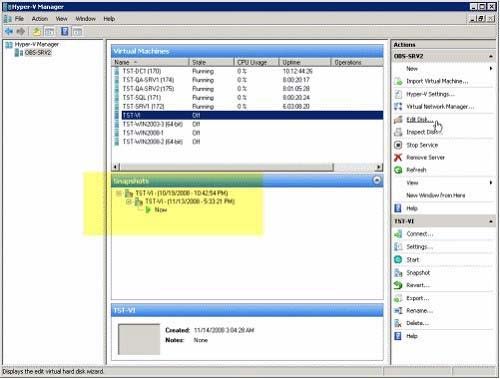Collapse the OBS-SRV2 actions section
Screen dimensions: 500x379
click(x=491, y=56)
